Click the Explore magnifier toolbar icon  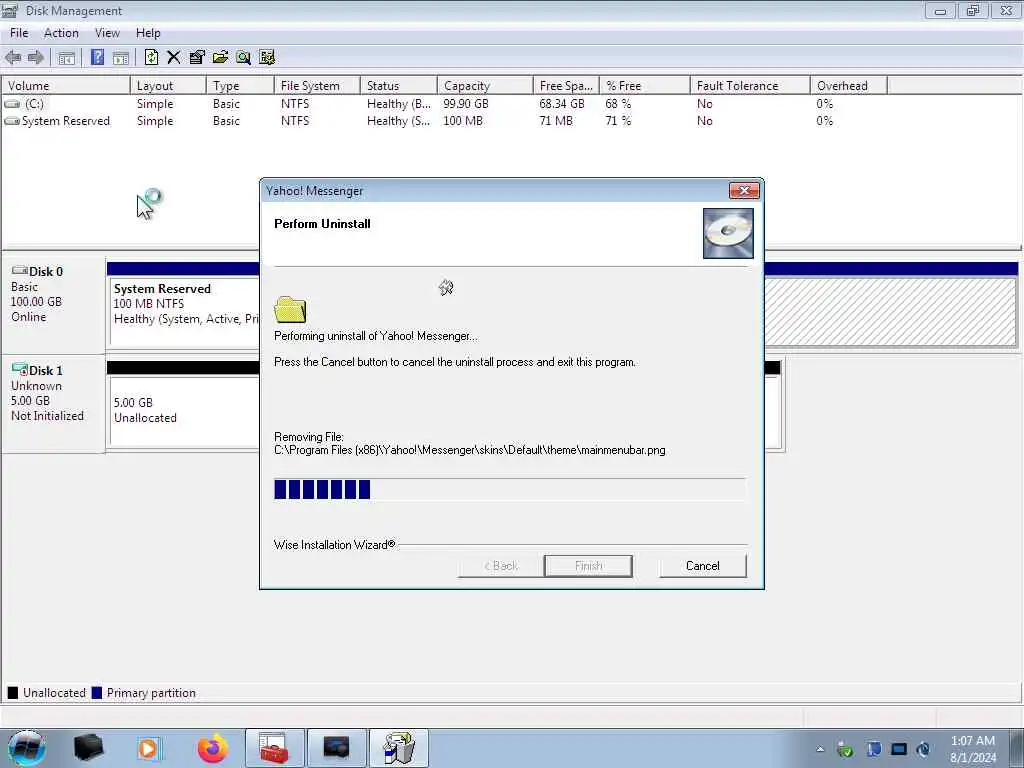244,57
